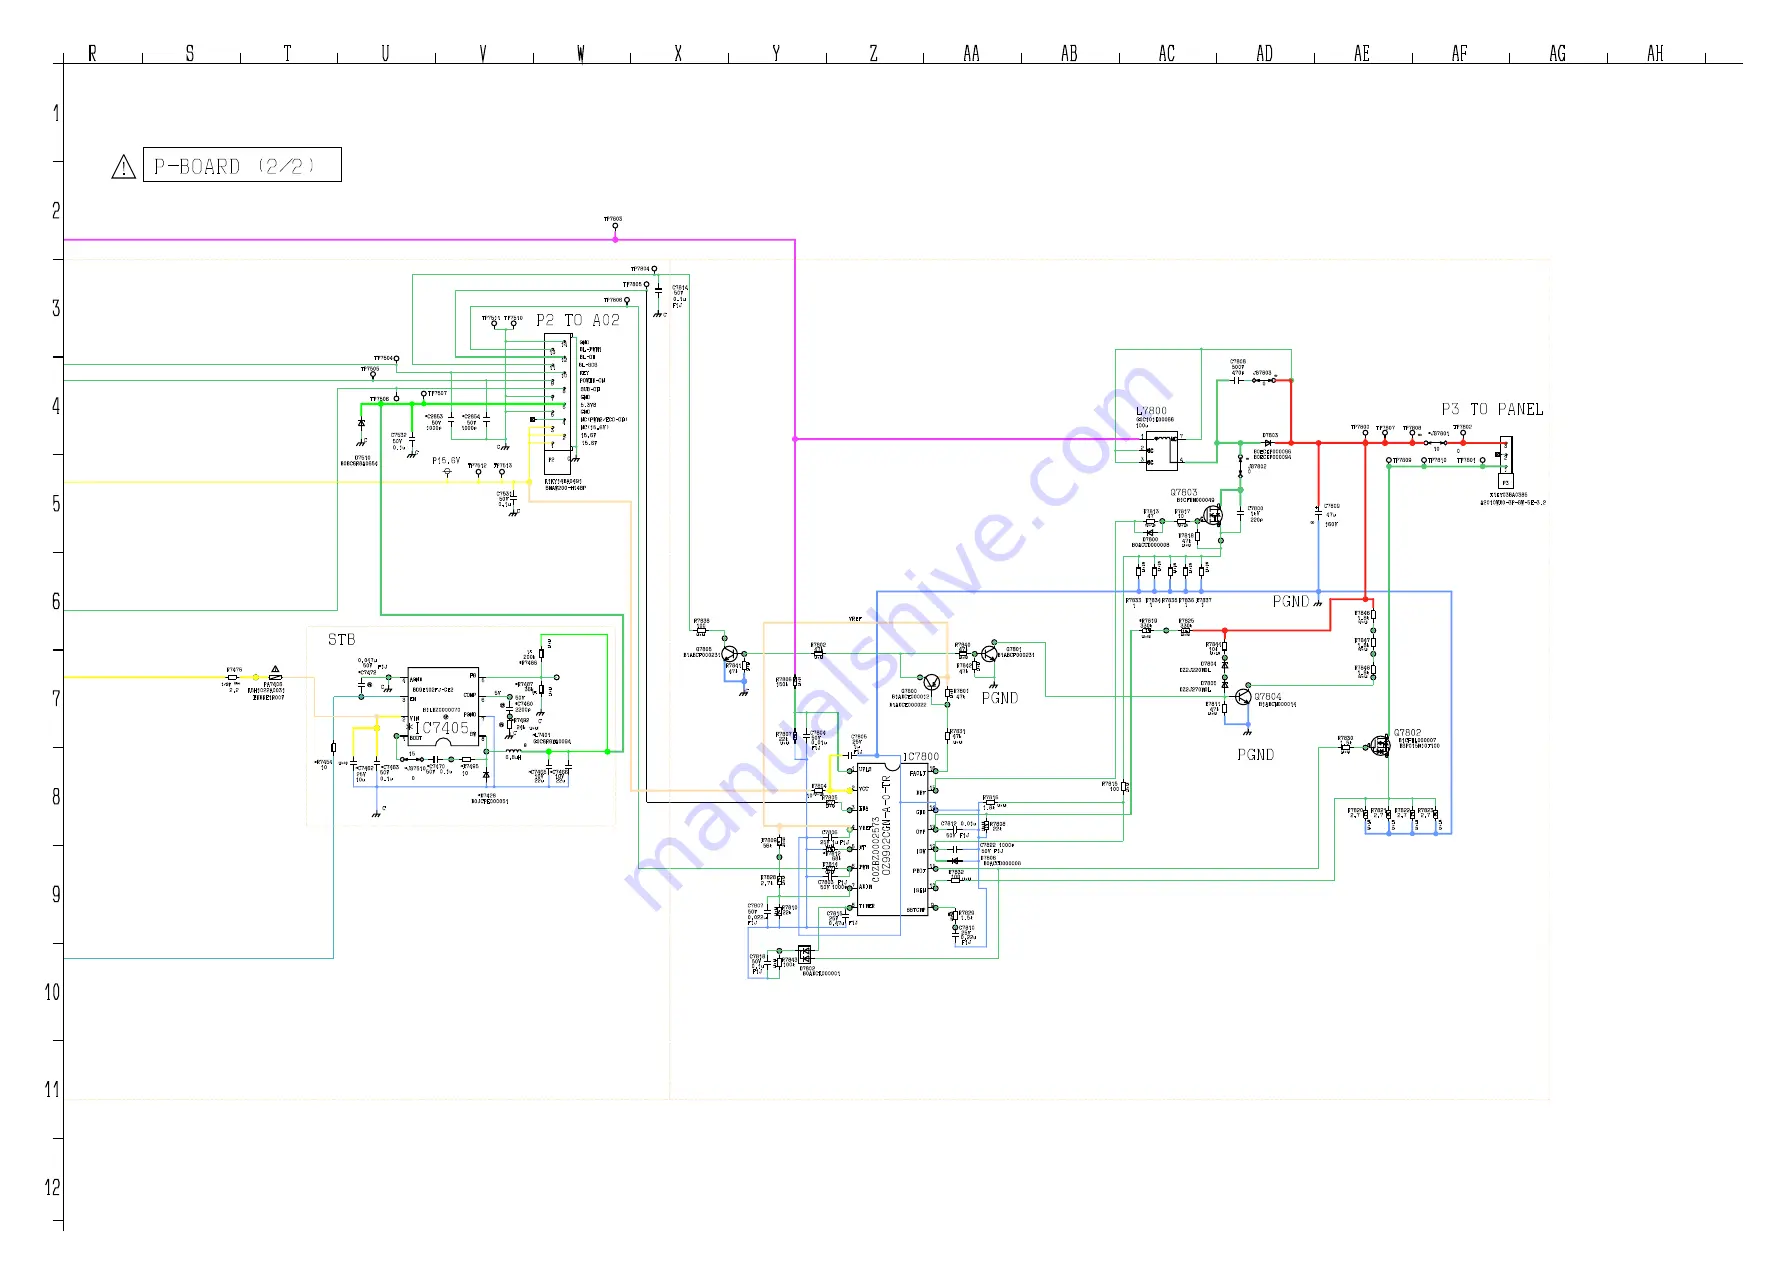Click the "VREF" net label above IC7800
The height and width of the screenshot is (1263, 1787).
[855, 619]
